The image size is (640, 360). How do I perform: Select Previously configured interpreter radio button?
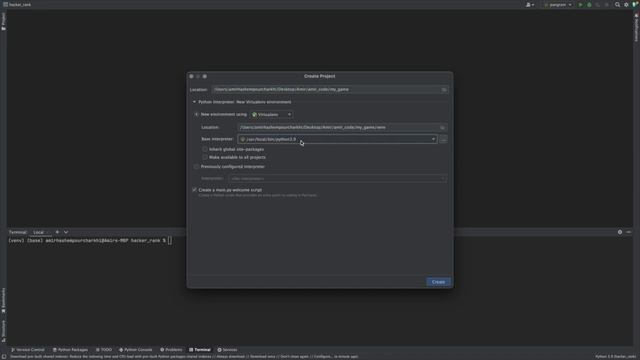click(x=196, y=167)
